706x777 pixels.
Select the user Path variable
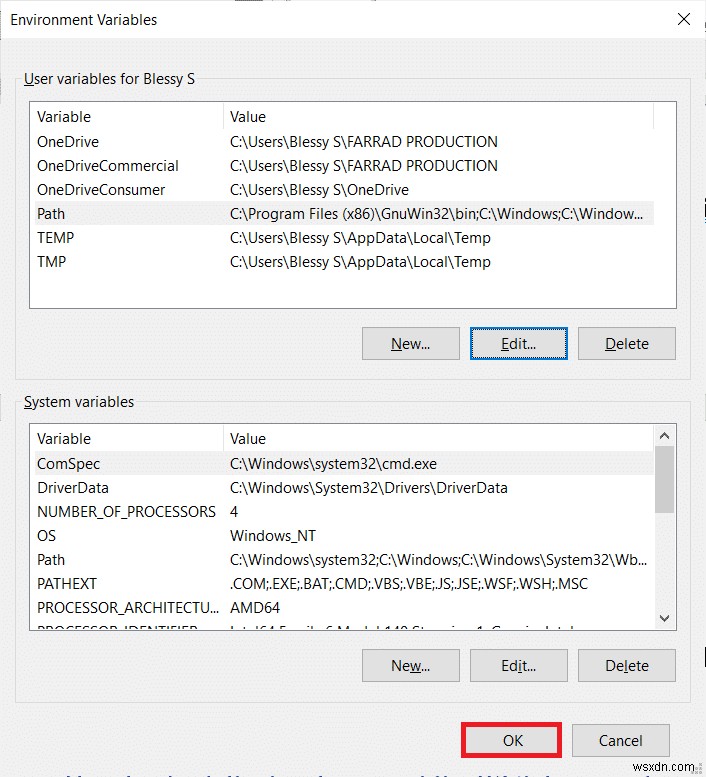(344, 214)
